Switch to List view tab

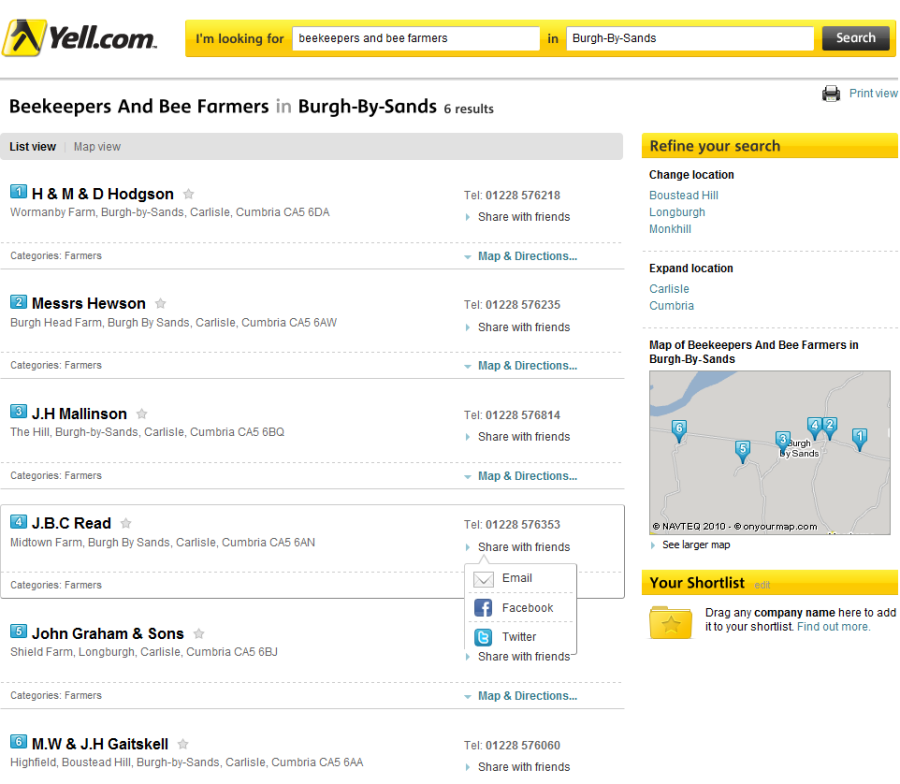tap(33, 147)
